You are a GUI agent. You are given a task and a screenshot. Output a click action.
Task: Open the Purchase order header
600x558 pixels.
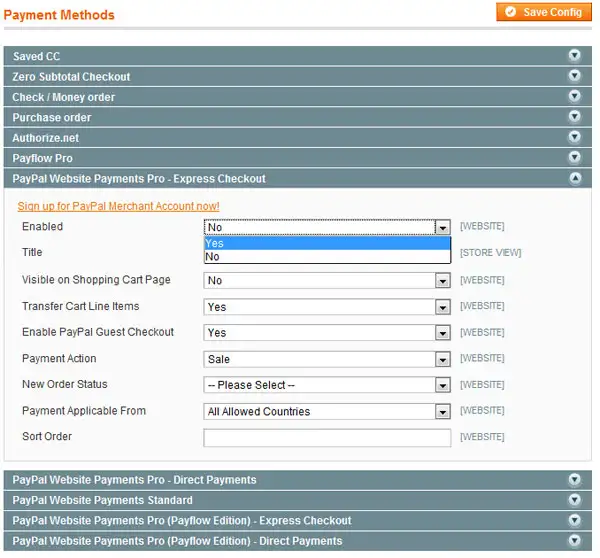pyautogui.click(x=298, y=117)
